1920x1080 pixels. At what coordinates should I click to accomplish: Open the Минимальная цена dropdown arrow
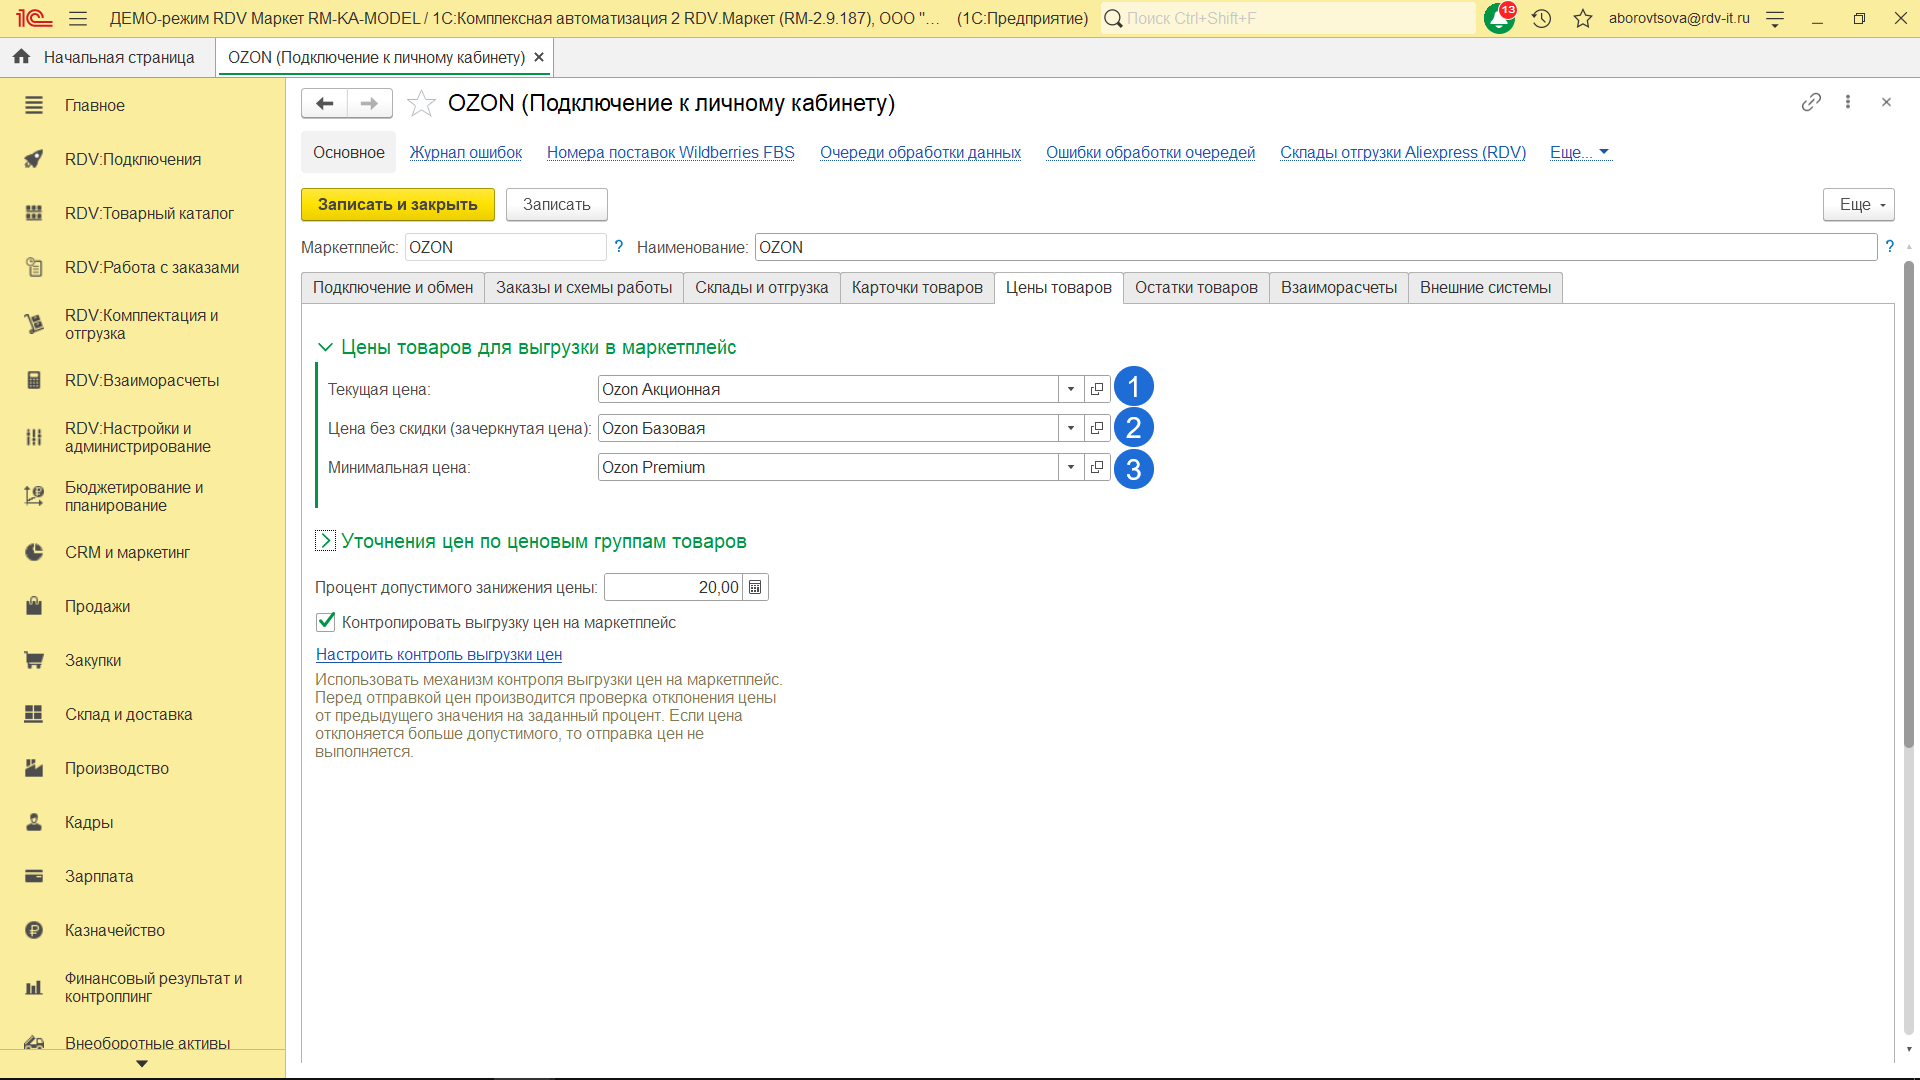(1071, 467)
